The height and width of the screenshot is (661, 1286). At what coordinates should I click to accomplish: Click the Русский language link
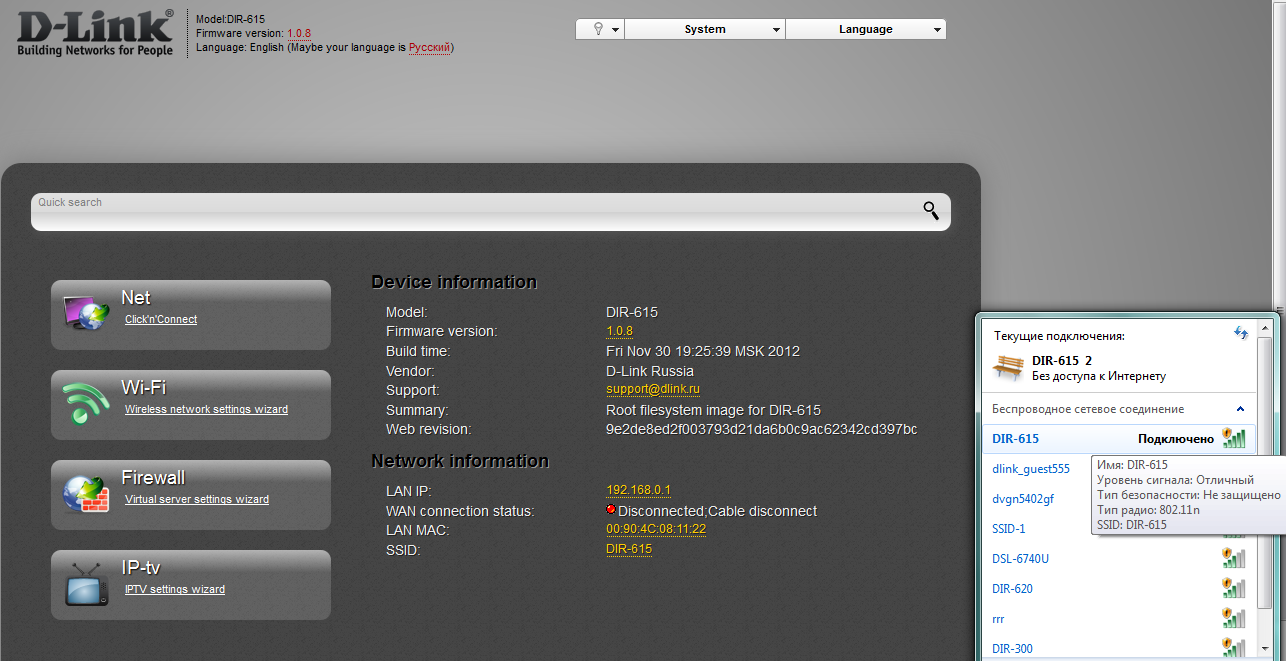tap(430, 47)
